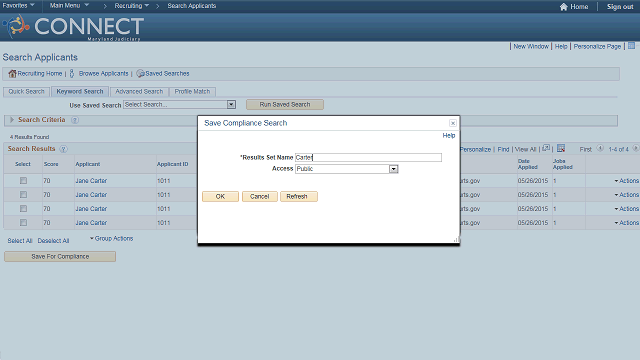Image resolution: width=640 pixels, height=360 pixels.
Task: Open the Help link inside the dialog
Action: (449, 136)
